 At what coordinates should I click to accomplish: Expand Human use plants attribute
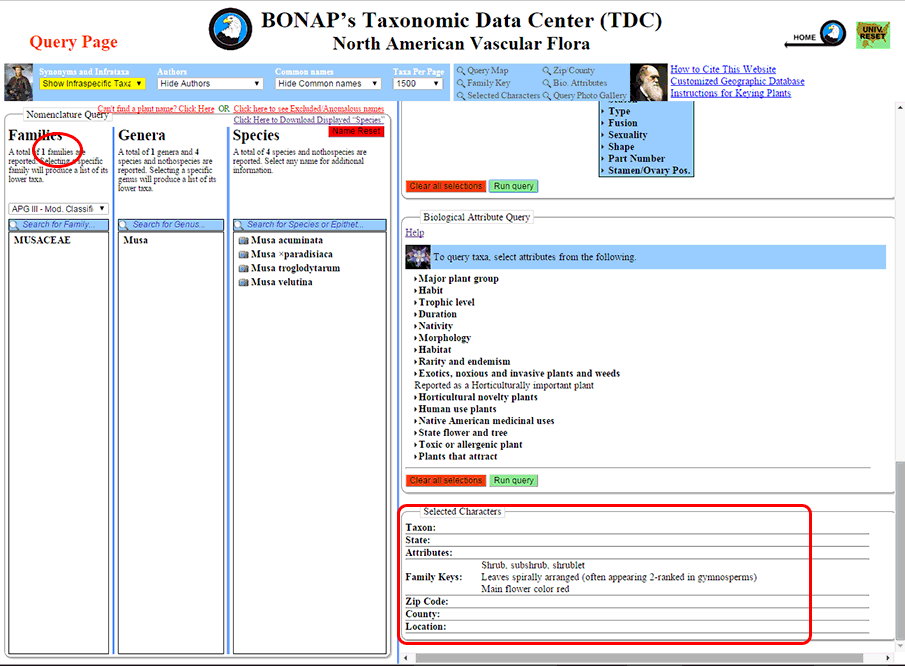(455, 409)
